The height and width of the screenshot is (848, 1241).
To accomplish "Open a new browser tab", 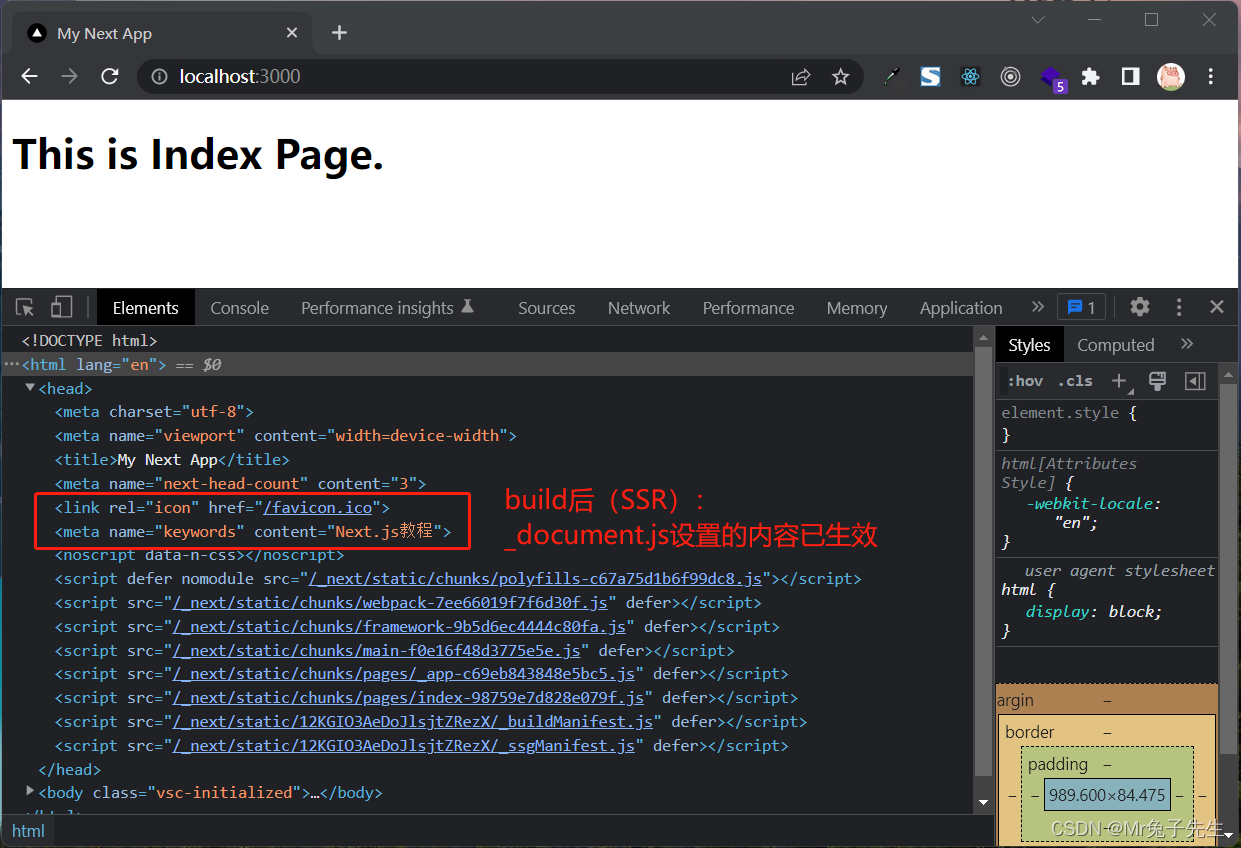I will (x=339, y=33).
